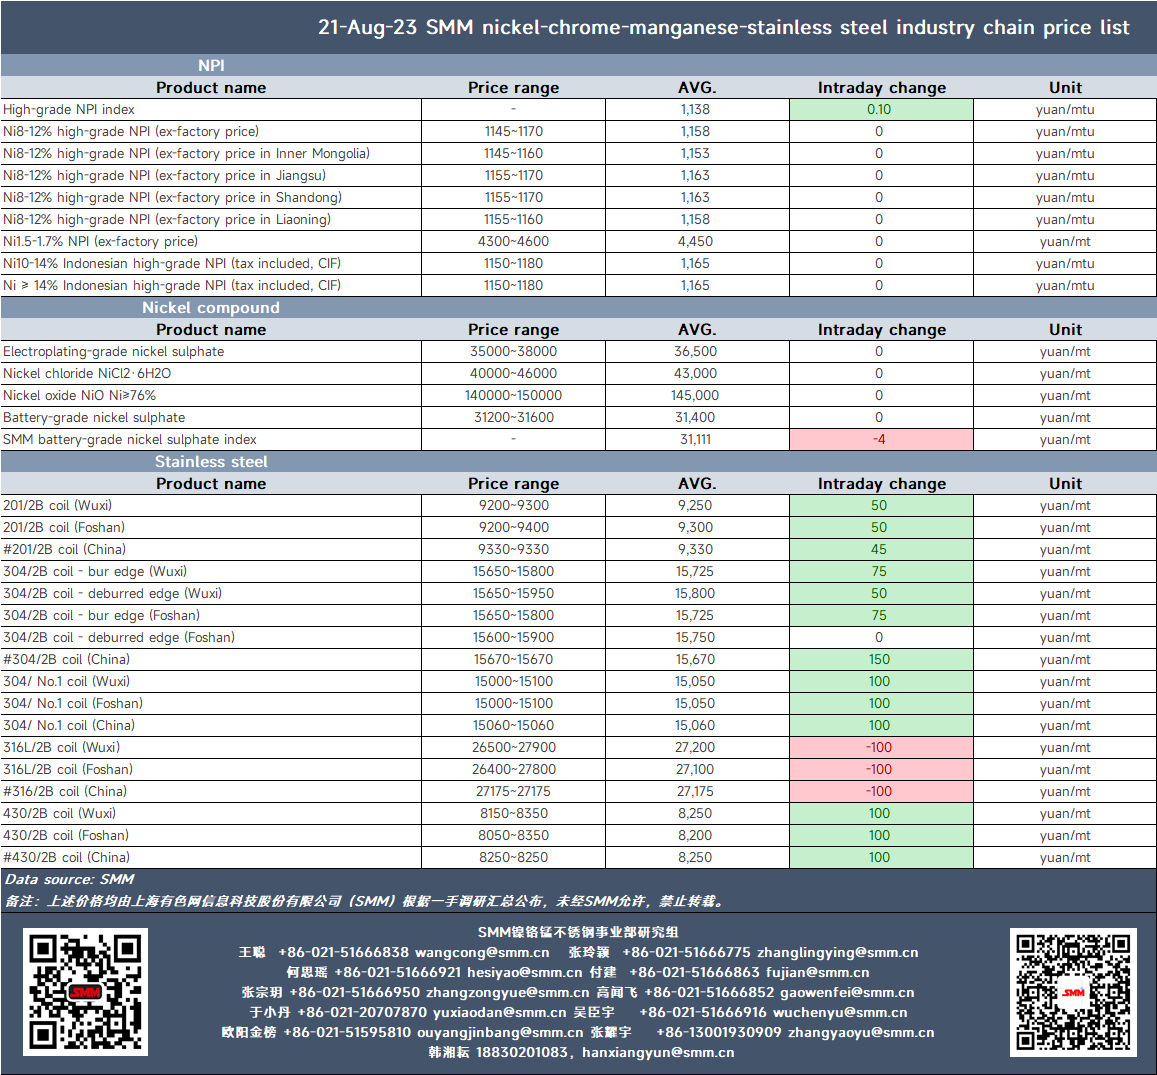This screenshot has width=1157, height=1075.
Task: Select the 15,750 average value
Action: tap(695, 637)
